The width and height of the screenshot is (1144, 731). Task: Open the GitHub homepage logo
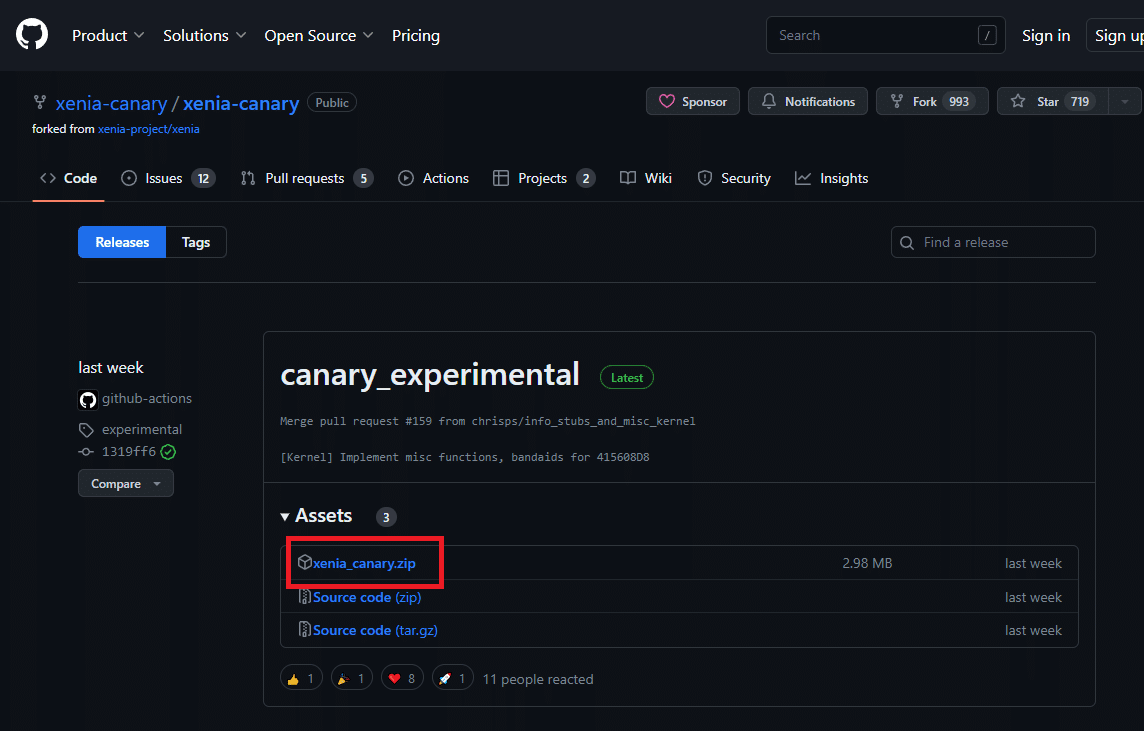coord(32,35)
